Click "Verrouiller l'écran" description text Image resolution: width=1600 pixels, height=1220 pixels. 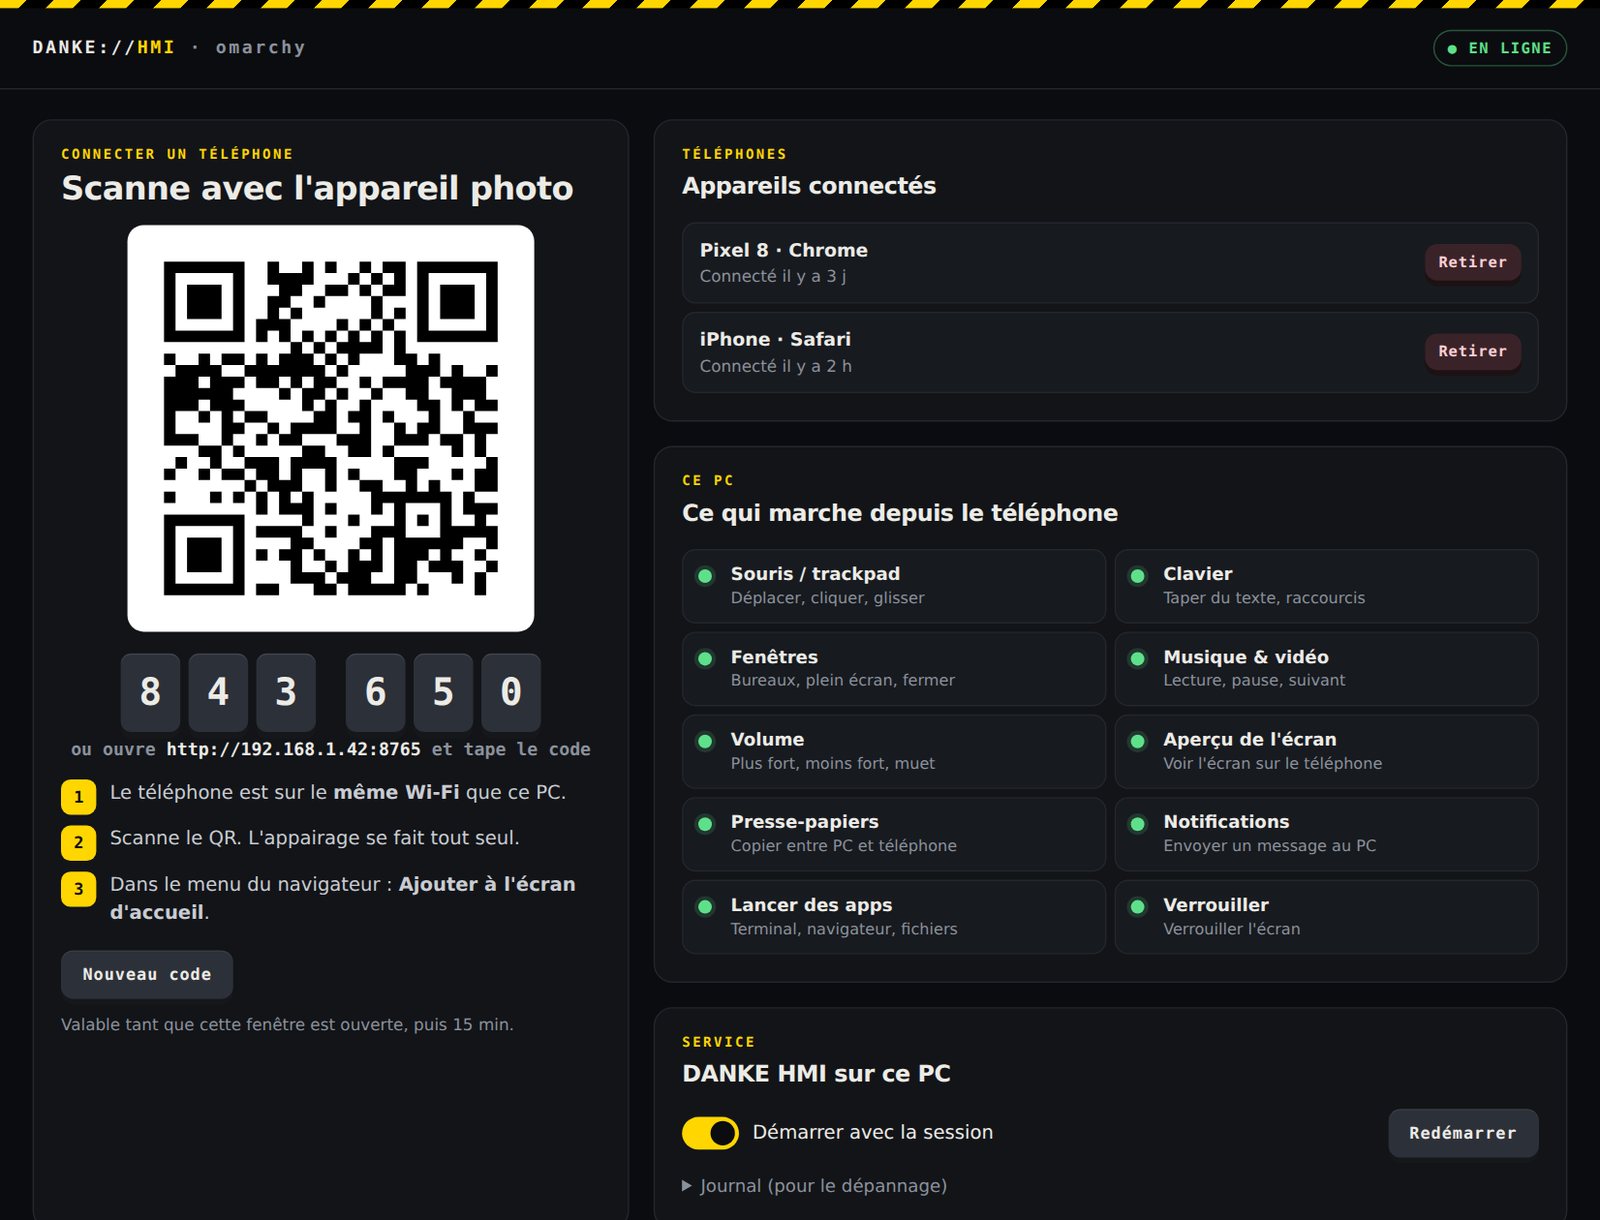(1231, 929)
